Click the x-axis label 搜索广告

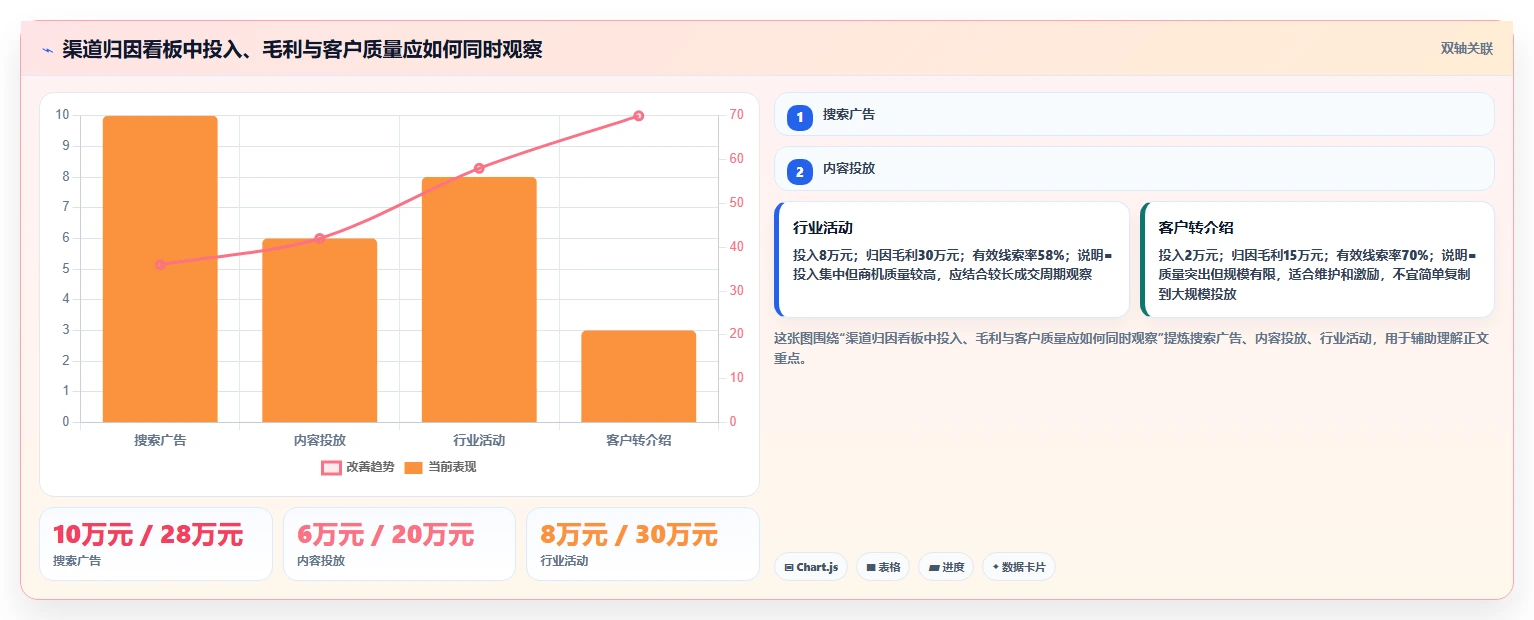pyautogui.click(x=160, y=440)
